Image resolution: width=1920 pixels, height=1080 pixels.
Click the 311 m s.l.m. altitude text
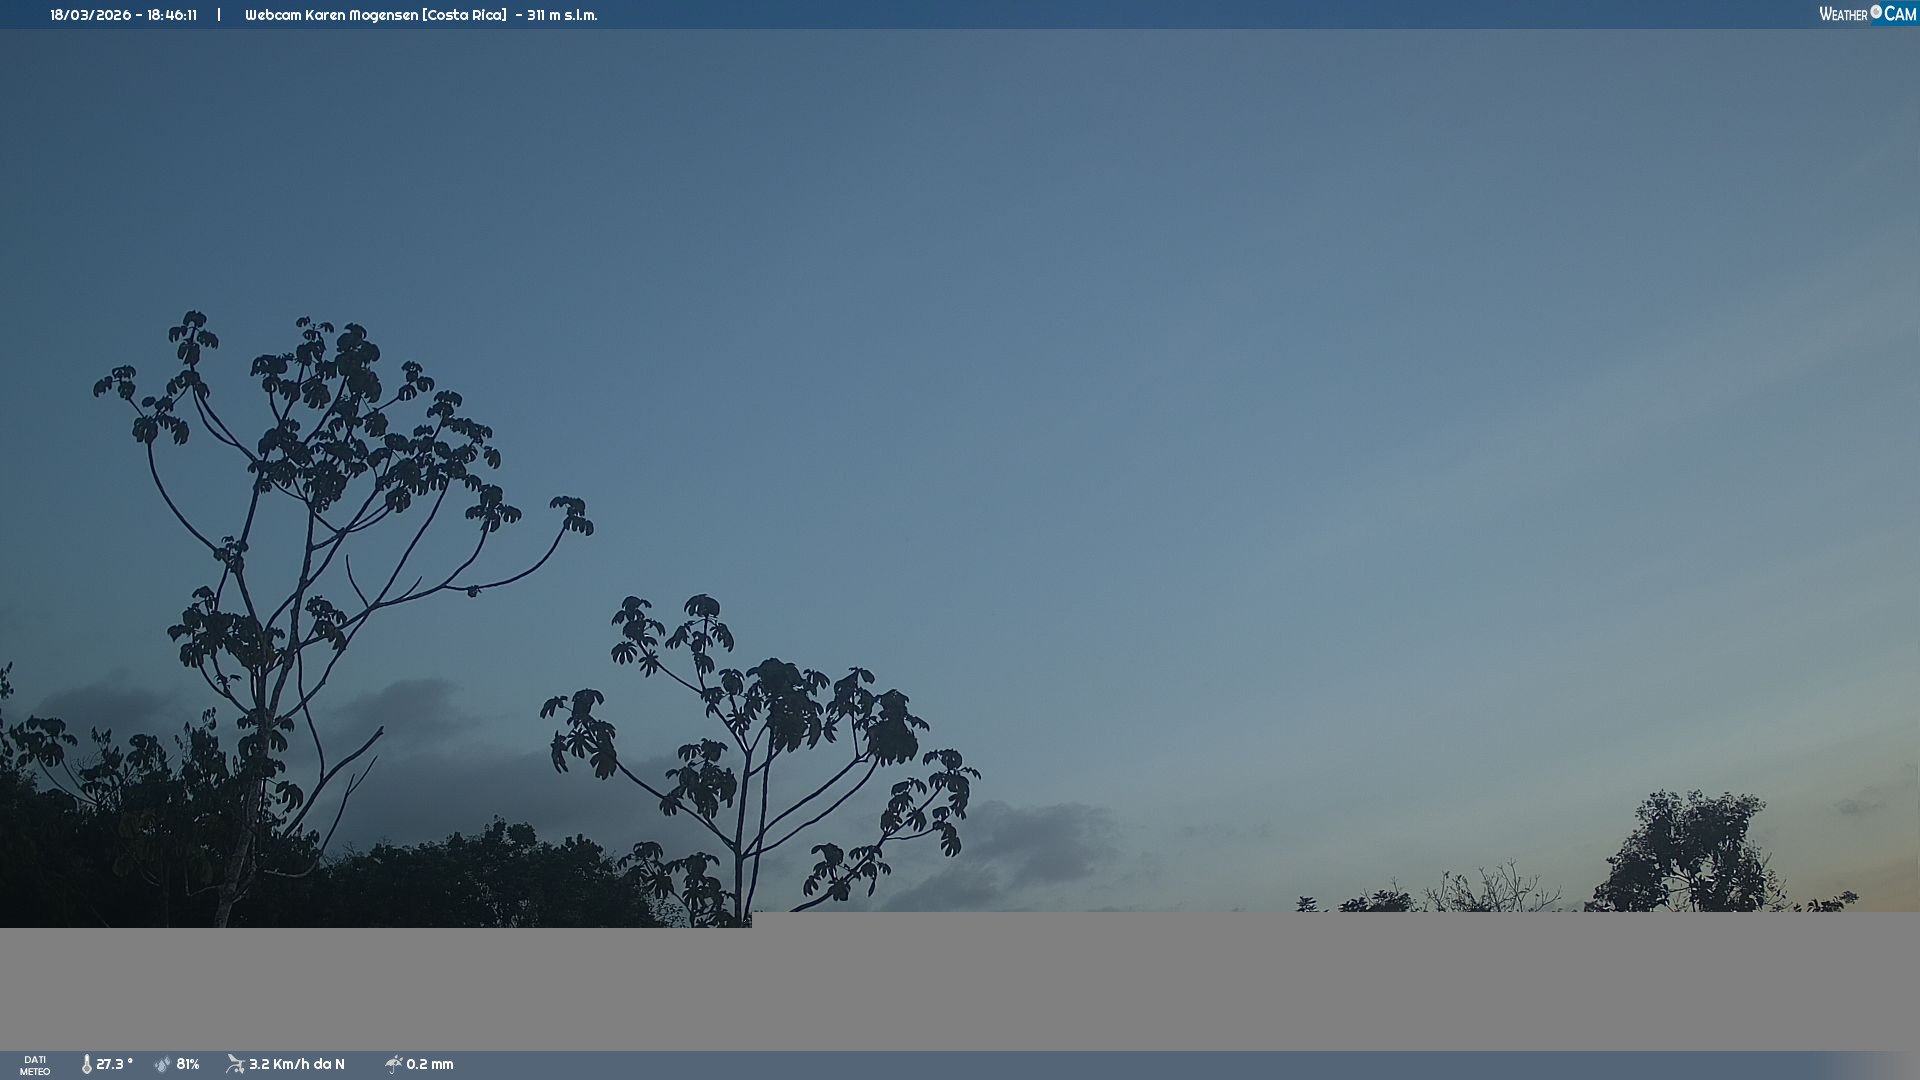[x=562, y=15]
